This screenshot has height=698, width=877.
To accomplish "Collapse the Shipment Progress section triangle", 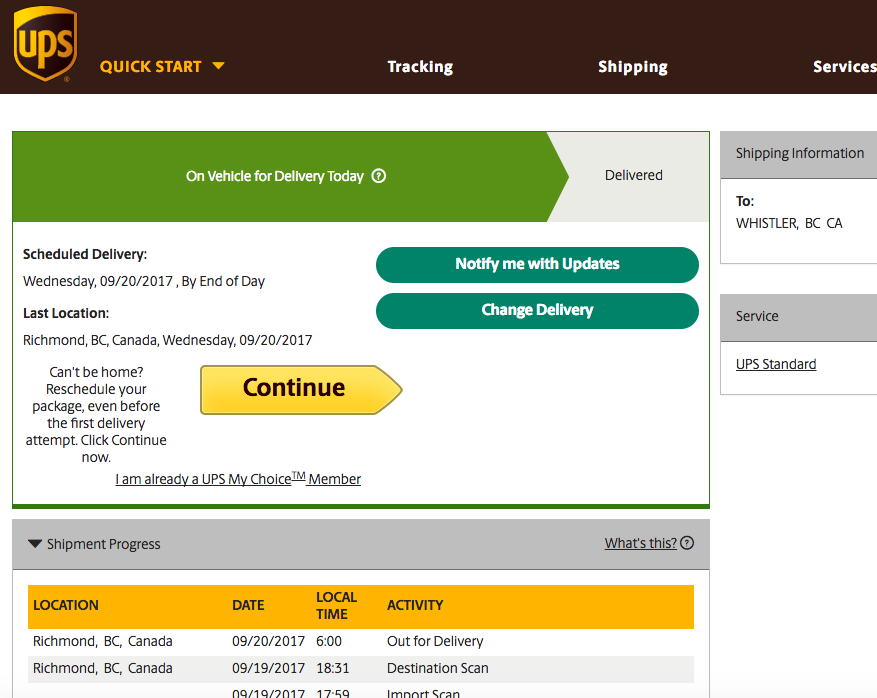I will (x=35, y=544).
